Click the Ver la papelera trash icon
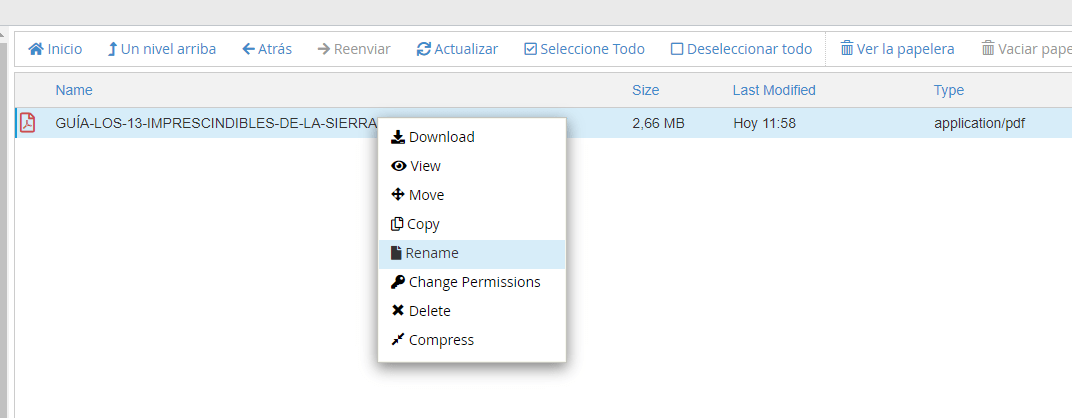The width and height of the screenshot is (1072, 418). 847,49
